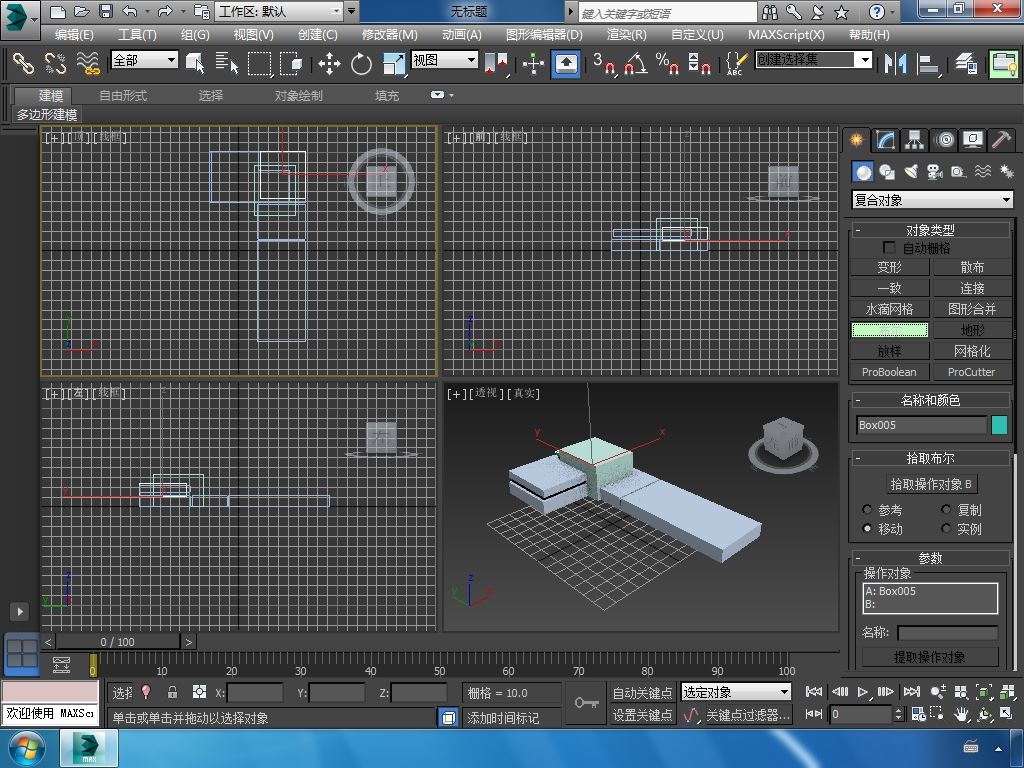Image resolution: width=1024 pixels, height=768 pixels.
Task: Open Utilities panel with hammer icon
Action: [x=1002, y=140]
